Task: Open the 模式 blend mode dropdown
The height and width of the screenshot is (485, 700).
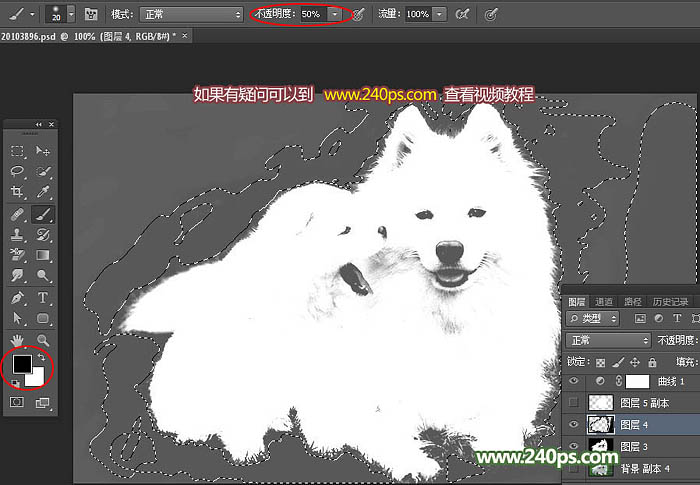Action: click(191, 15)
